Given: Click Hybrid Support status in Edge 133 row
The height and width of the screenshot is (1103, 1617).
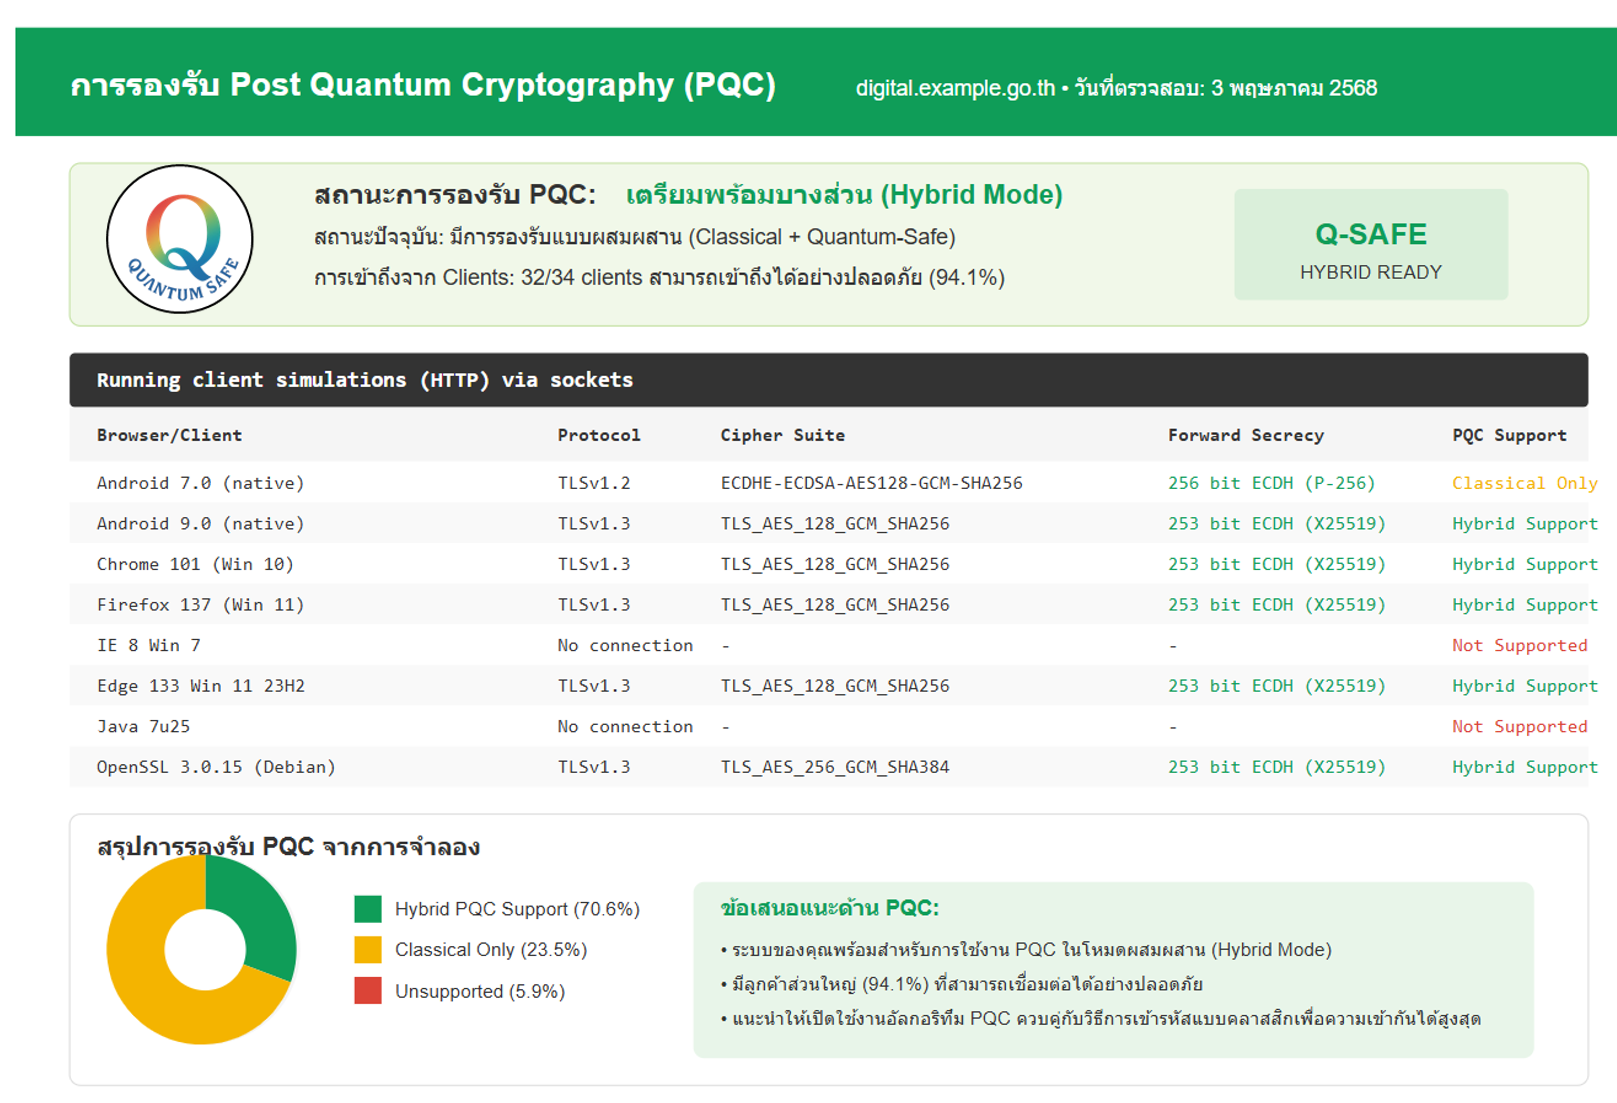Looking at the screenshot, I should tap(1524, 686).
